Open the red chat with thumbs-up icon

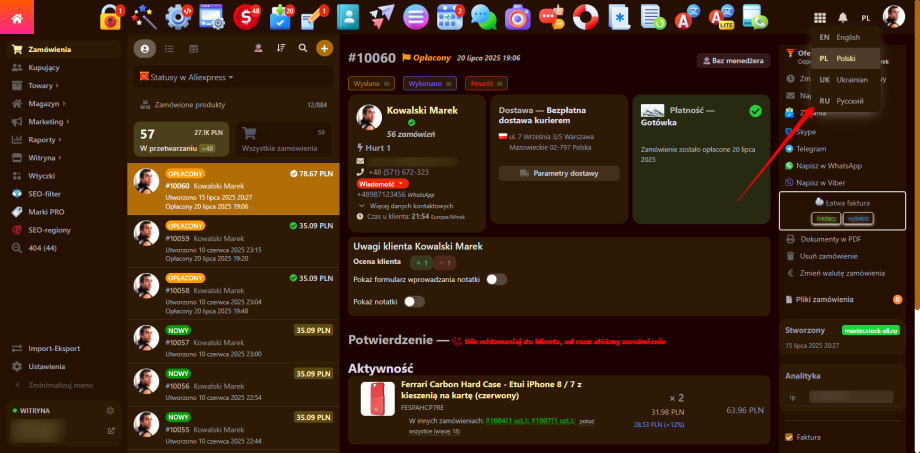[552, 17]
